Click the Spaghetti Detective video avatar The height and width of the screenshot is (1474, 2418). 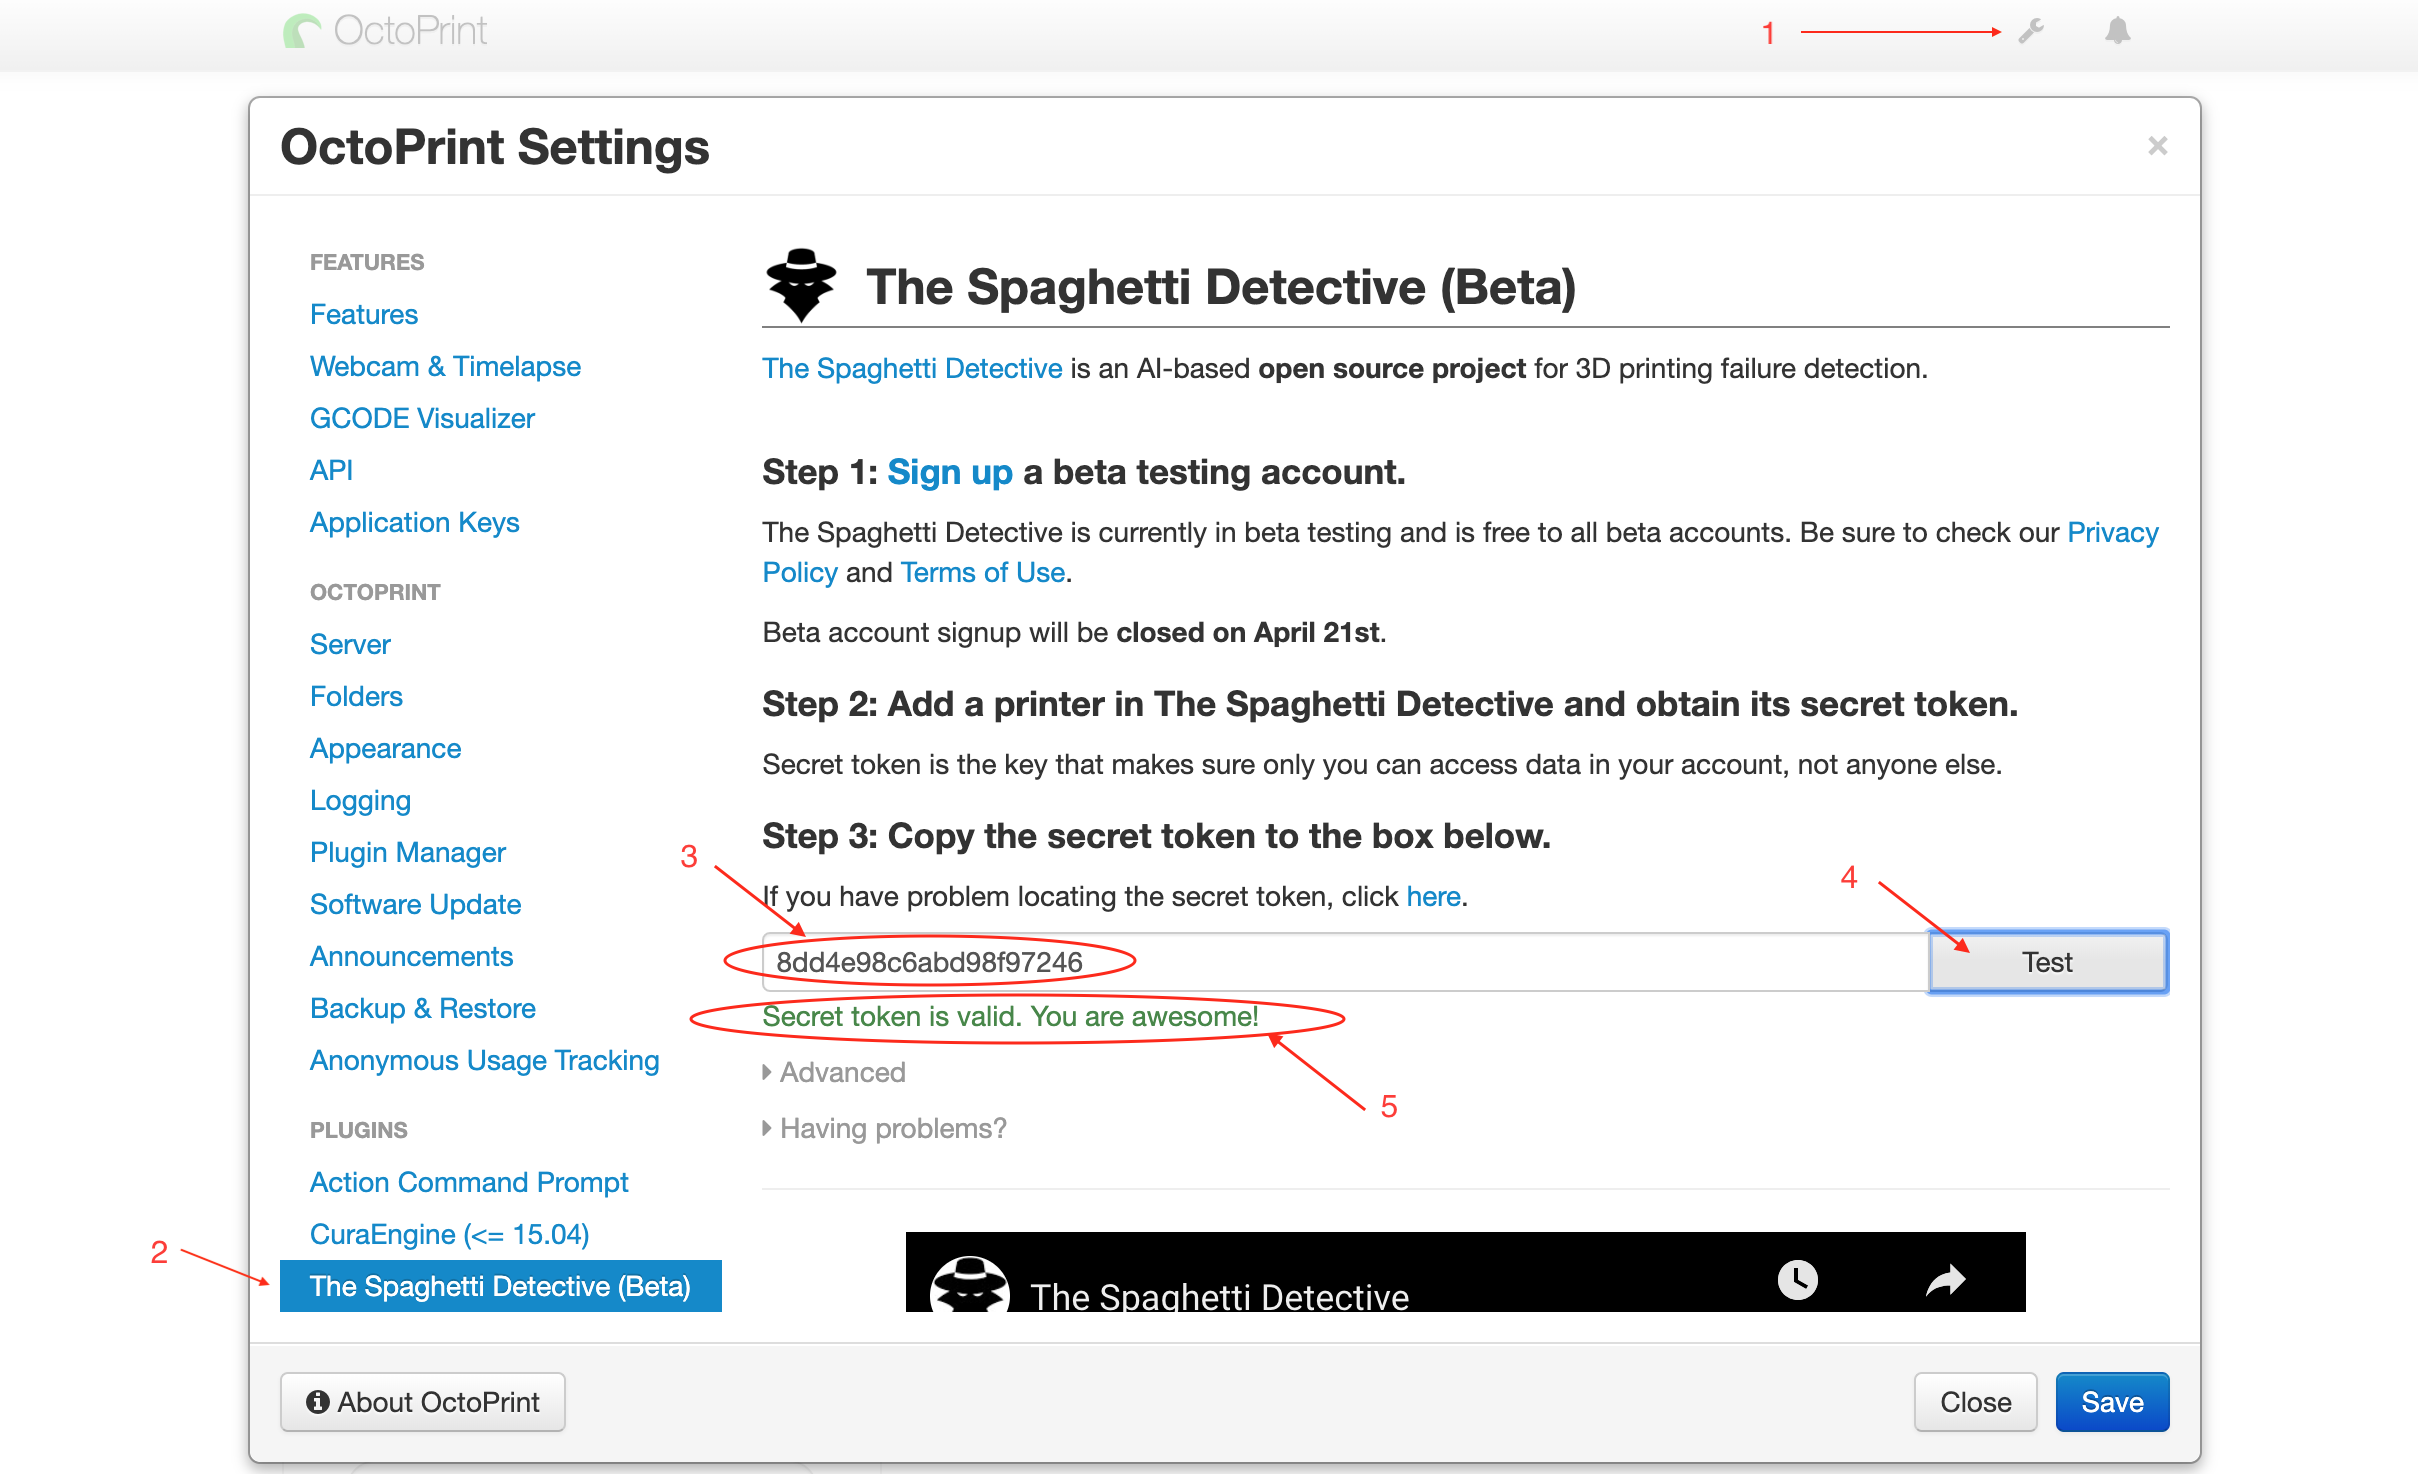[x=968, y=1285]
